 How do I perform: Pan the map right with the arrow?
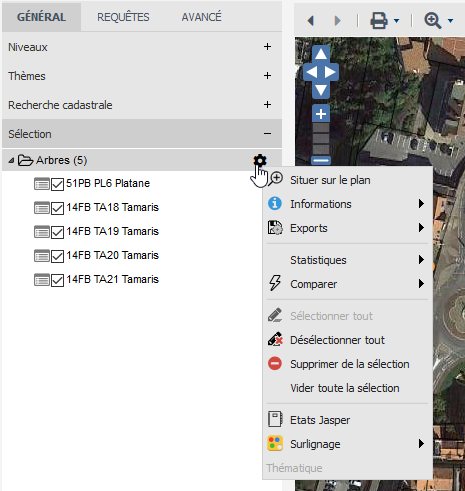[330, 72]
